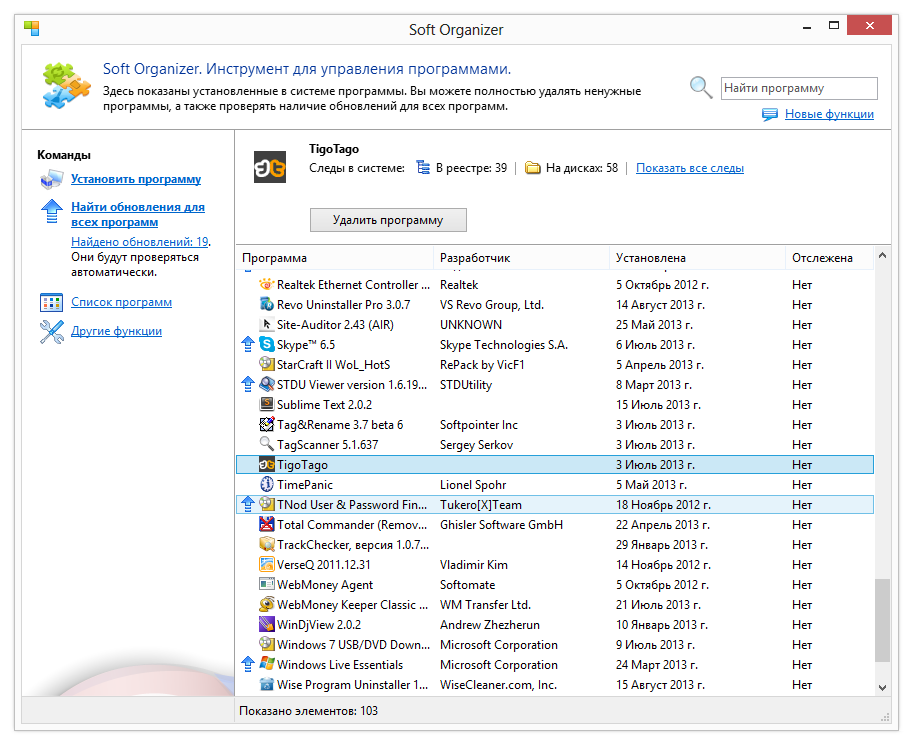Select the TrackChecker, версия 1.0.7 row
Image resolution: width=907 pixels, height=745 pixels.
tap(555, 544)
